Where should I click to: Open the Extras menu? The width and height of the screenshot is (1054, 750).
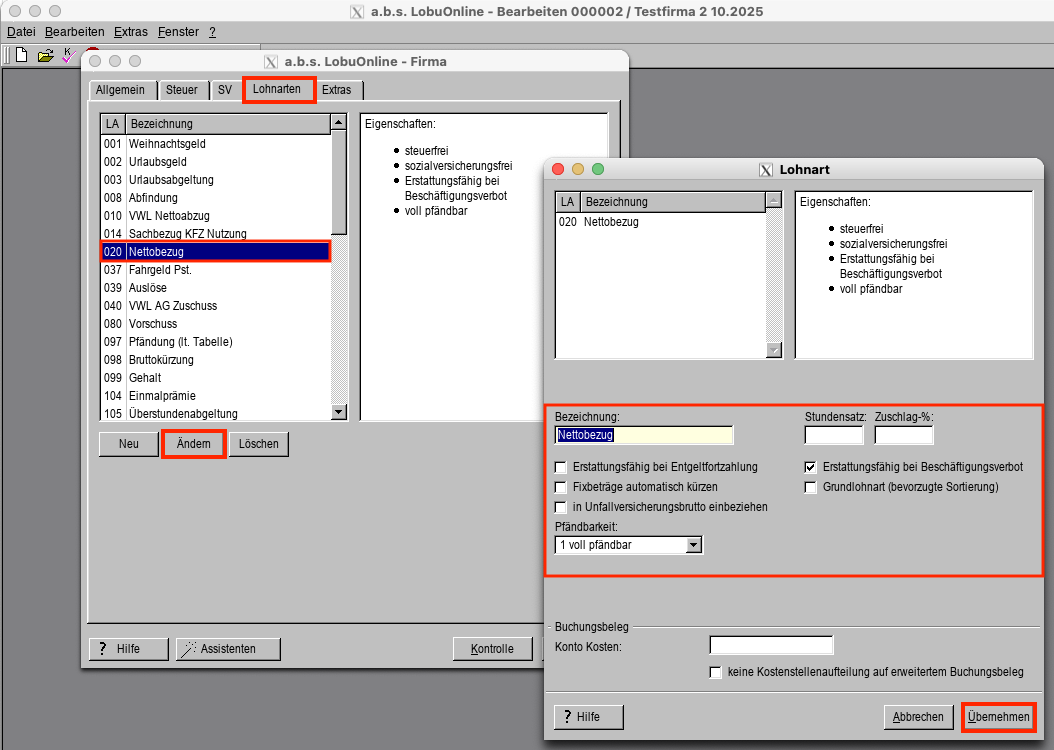point(131,32)
